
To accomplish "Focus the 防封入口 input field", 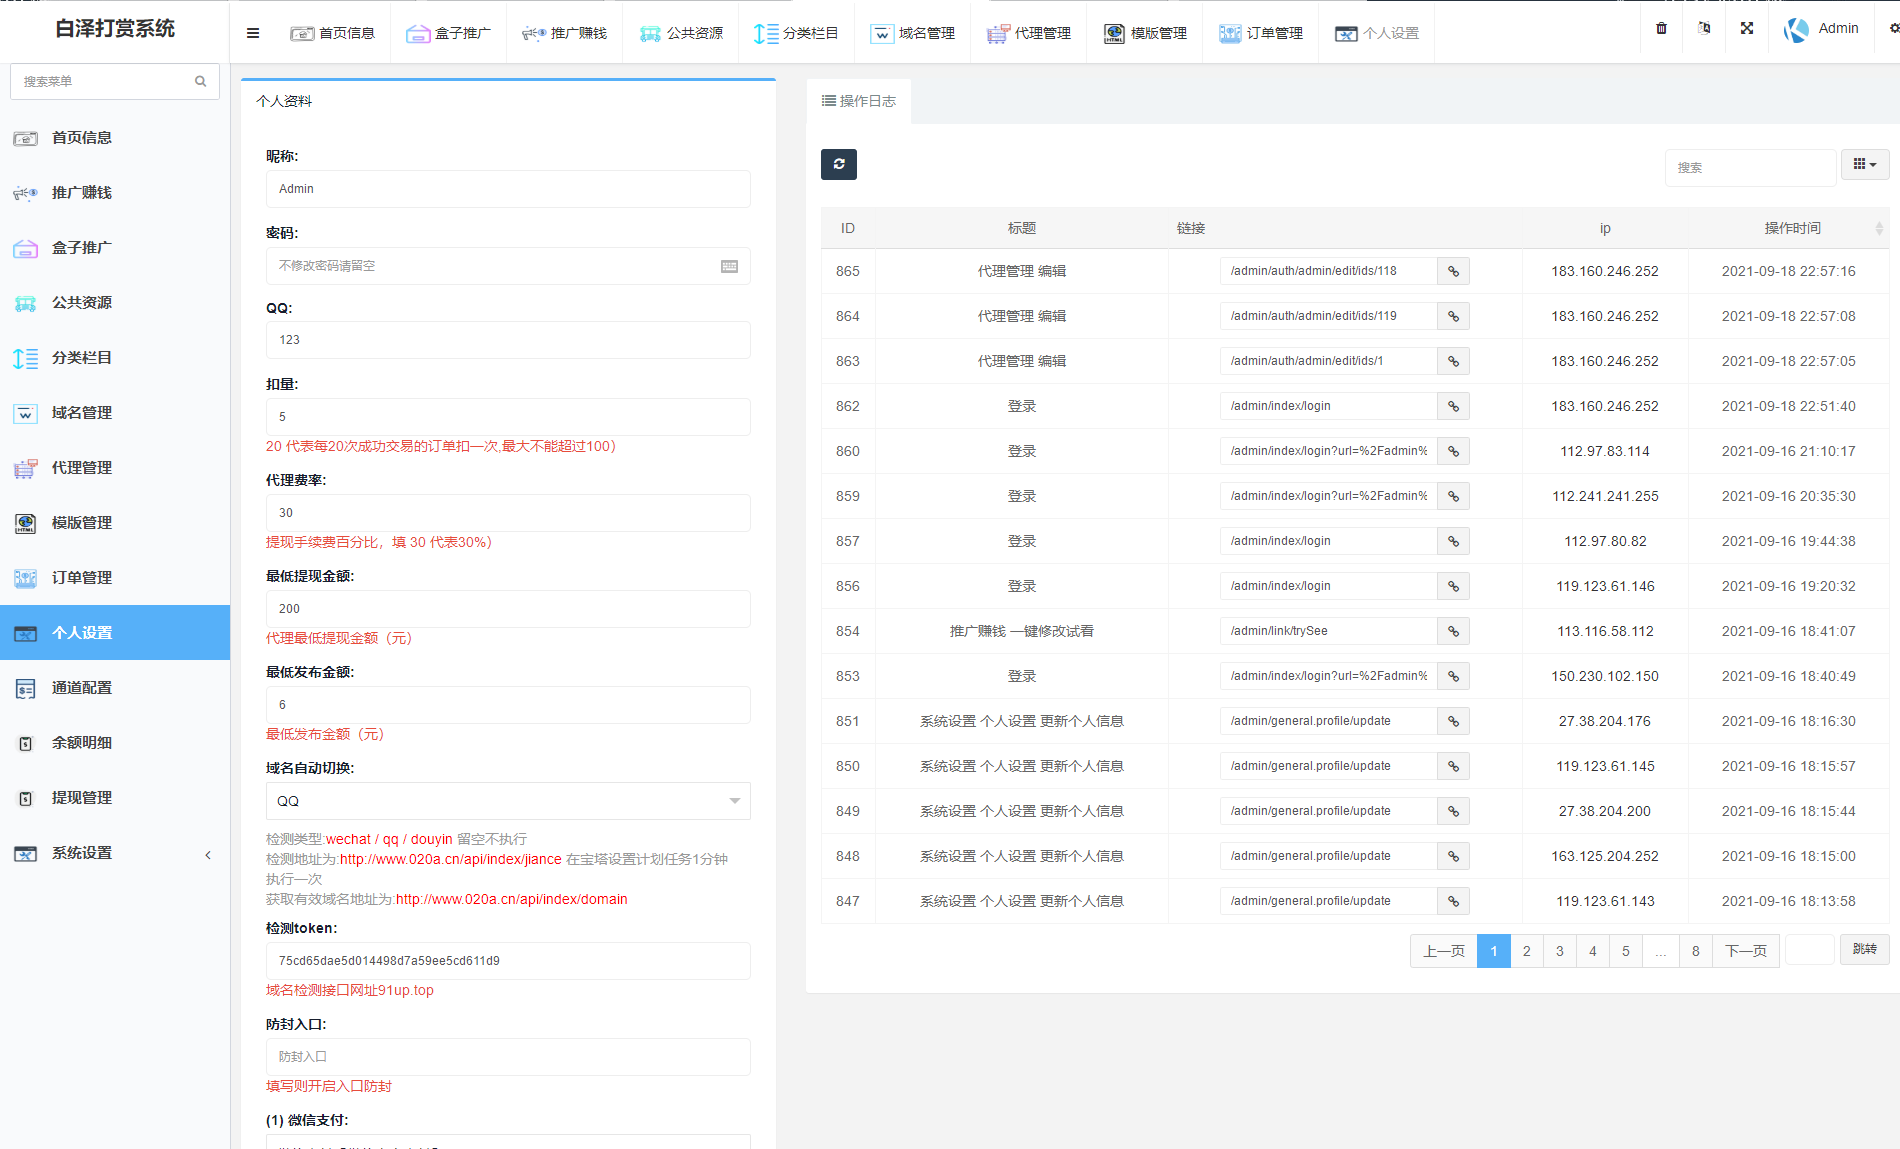I will pyautogui.click(x=507, y=1056).
